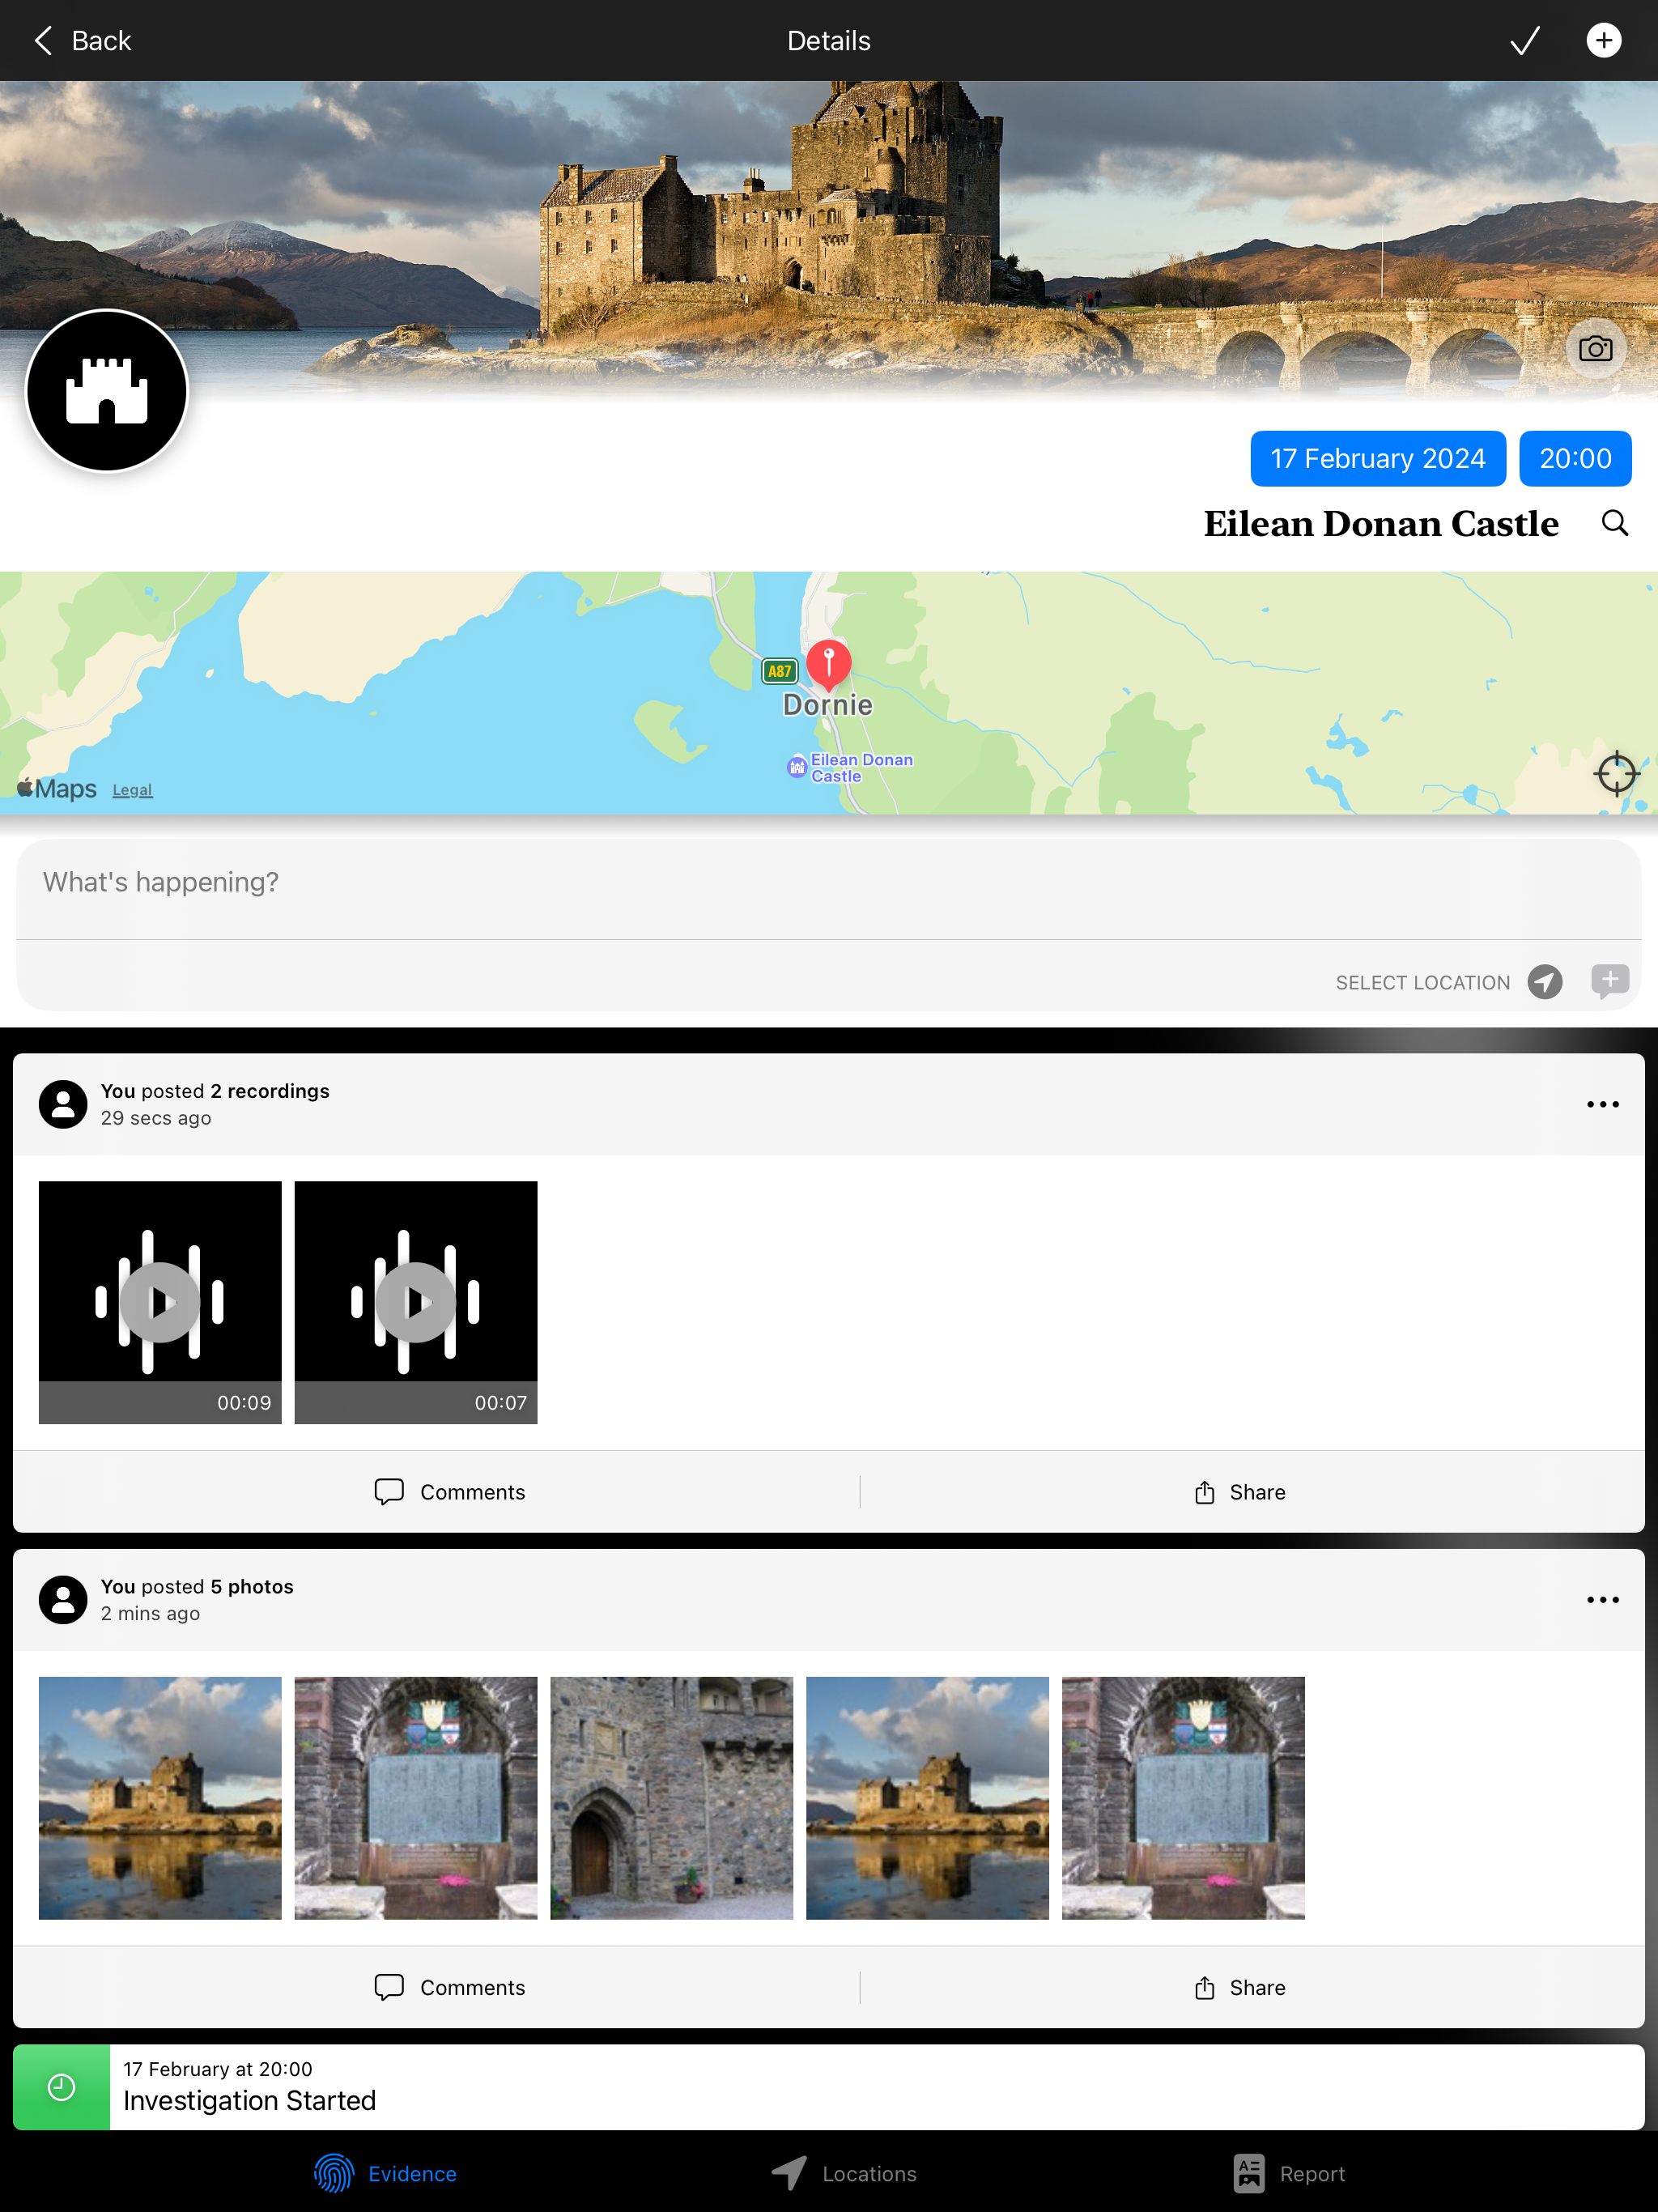Open the first castle photo thumbnail
1658x2212 pixels.
(x=160, y=1798)
